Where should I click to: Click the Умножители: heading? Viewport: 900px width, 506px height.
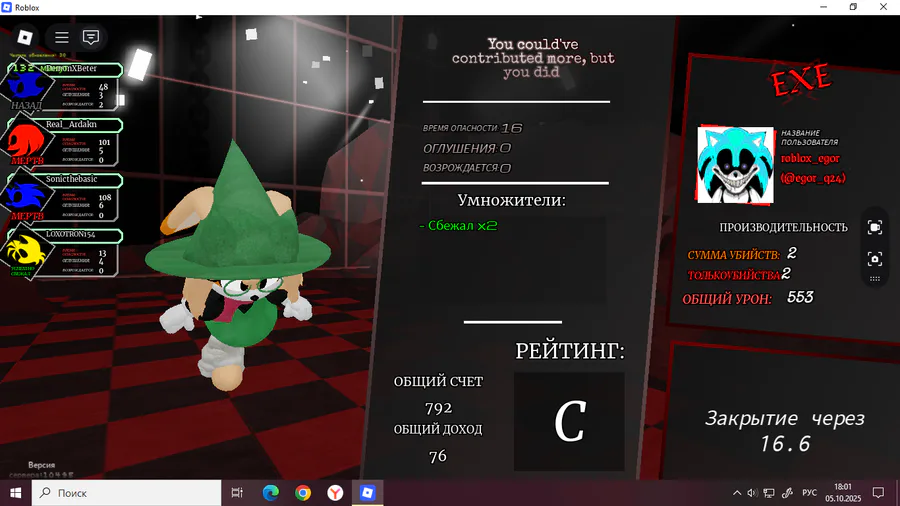(511, 200)
